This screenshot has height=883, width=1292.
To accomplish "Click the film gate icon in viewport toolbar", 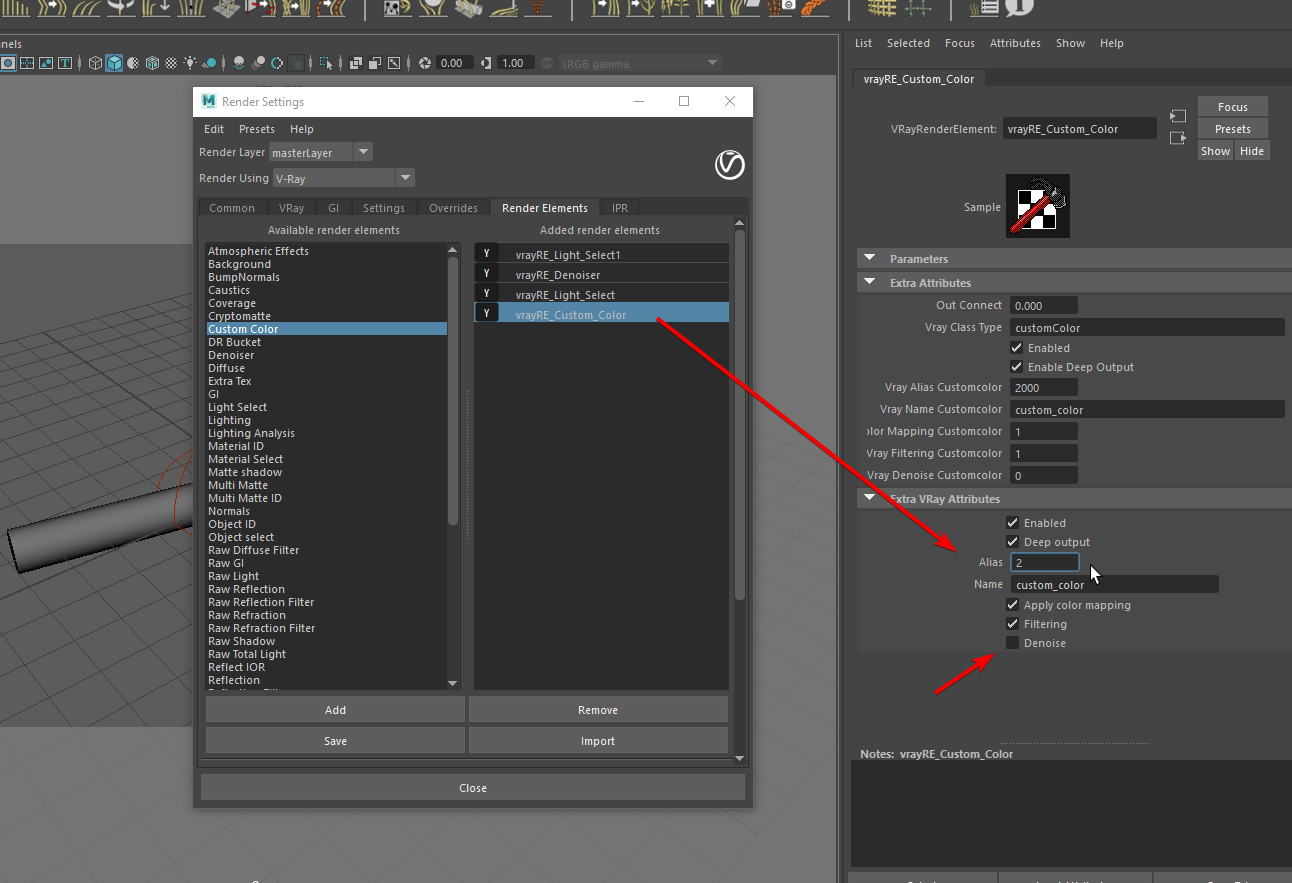I will click(x=27, y=63).
